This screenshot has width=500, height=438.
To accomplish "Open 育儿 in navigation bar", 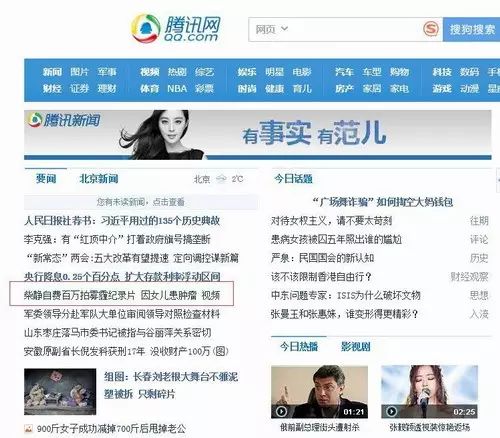I will tap(302, 89).
